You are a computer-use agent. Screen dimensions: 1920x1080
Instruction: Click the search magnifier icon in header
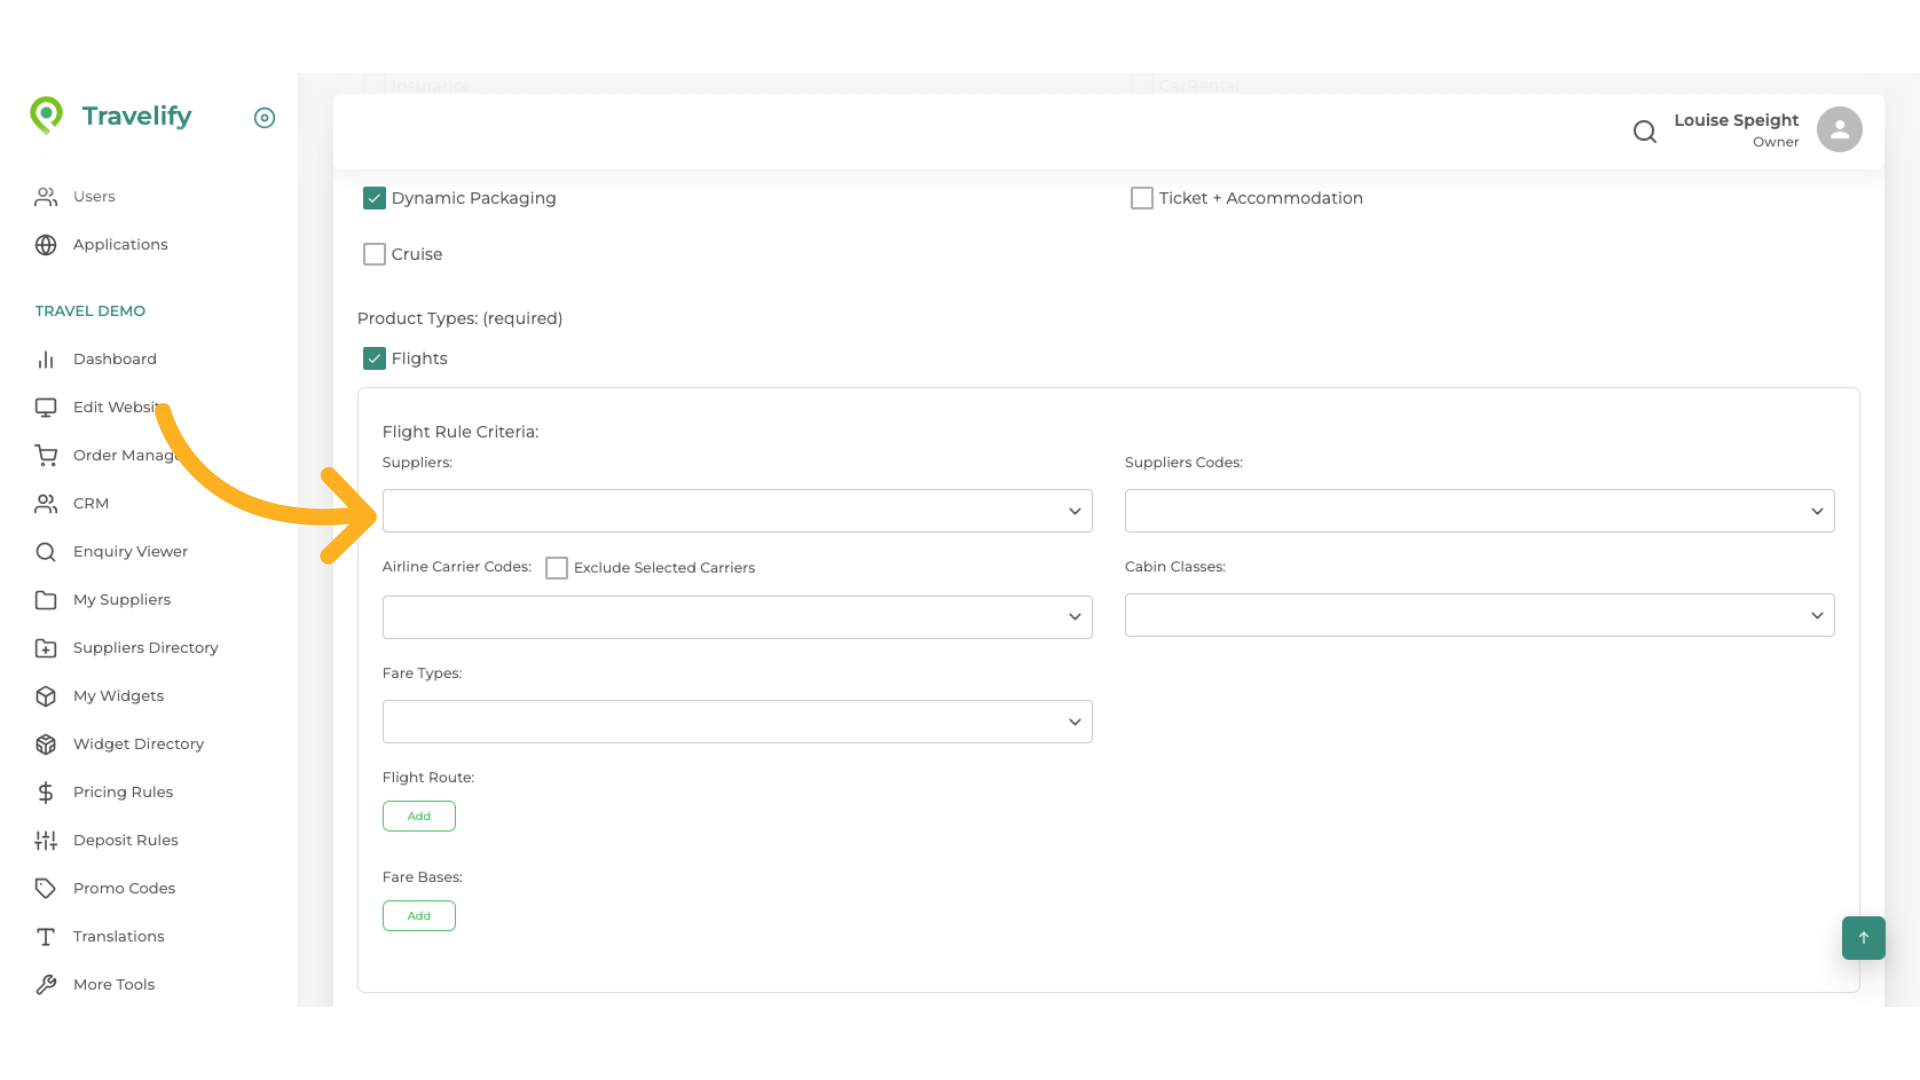(x=1644, y=131)
